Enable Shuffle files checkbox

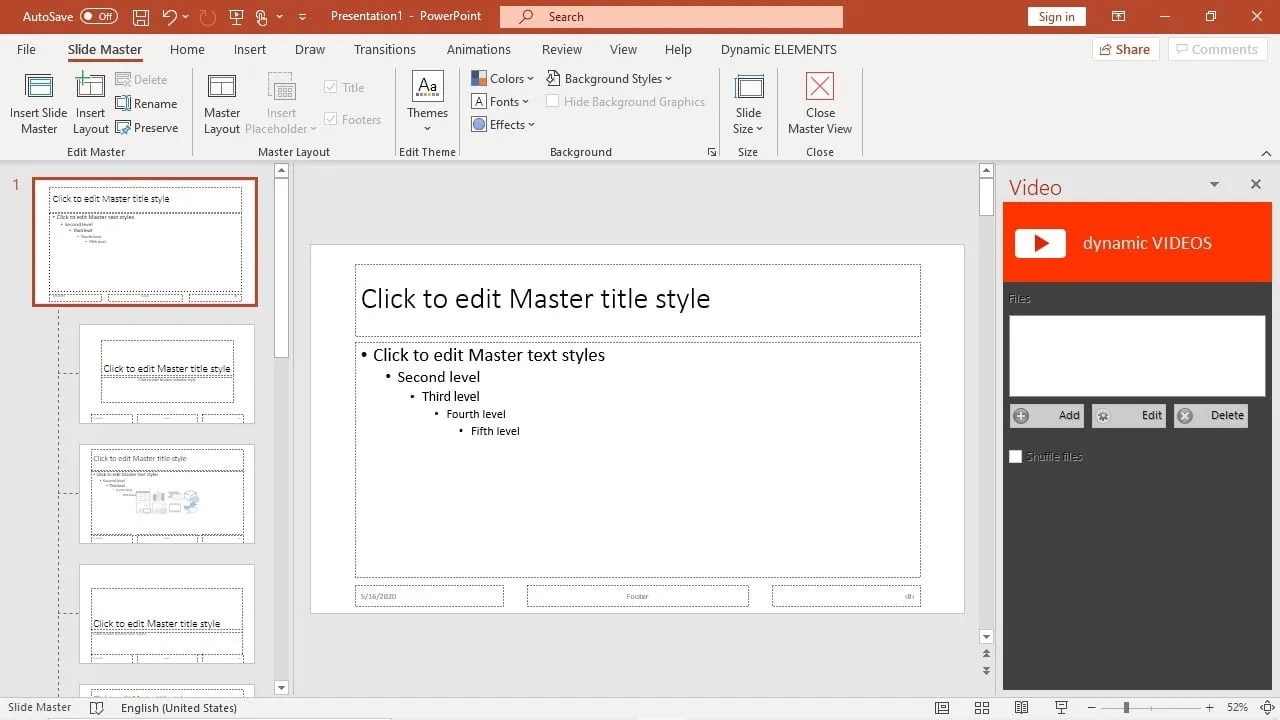tap(1016, 456)
